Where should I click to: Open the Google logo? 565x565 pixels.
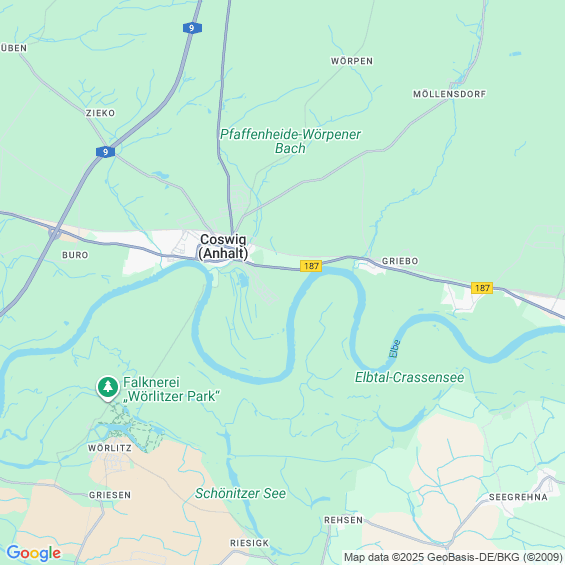pos(34,553)
